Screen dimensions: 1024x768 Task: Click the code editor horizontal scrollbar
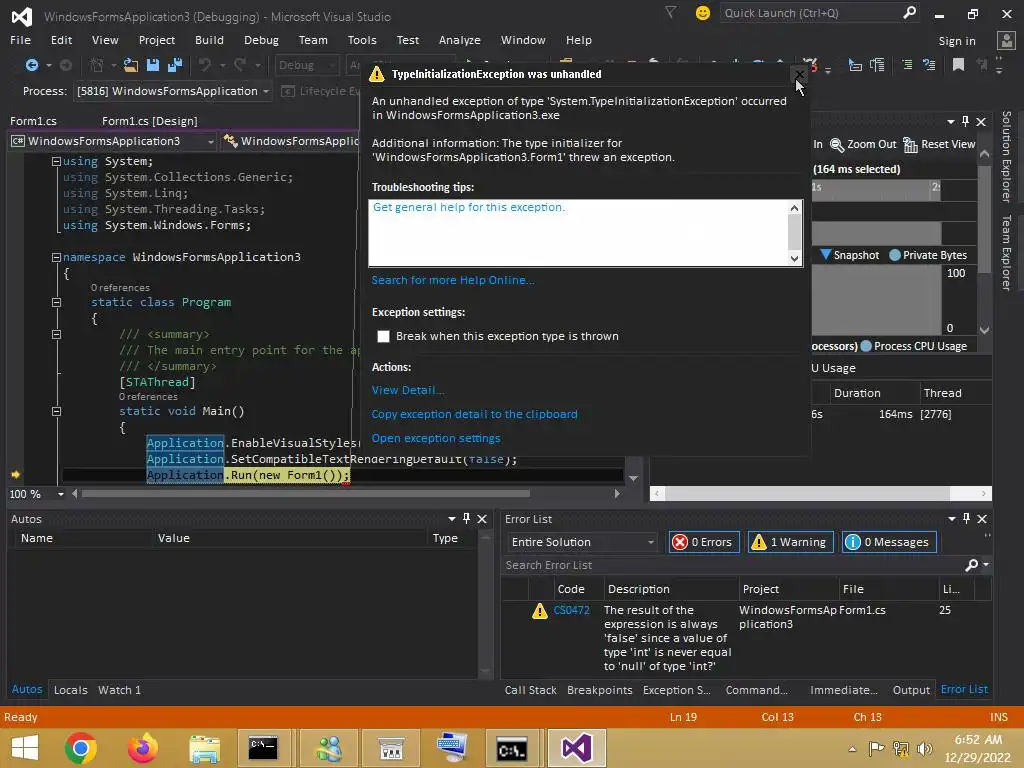pos(305,494)
